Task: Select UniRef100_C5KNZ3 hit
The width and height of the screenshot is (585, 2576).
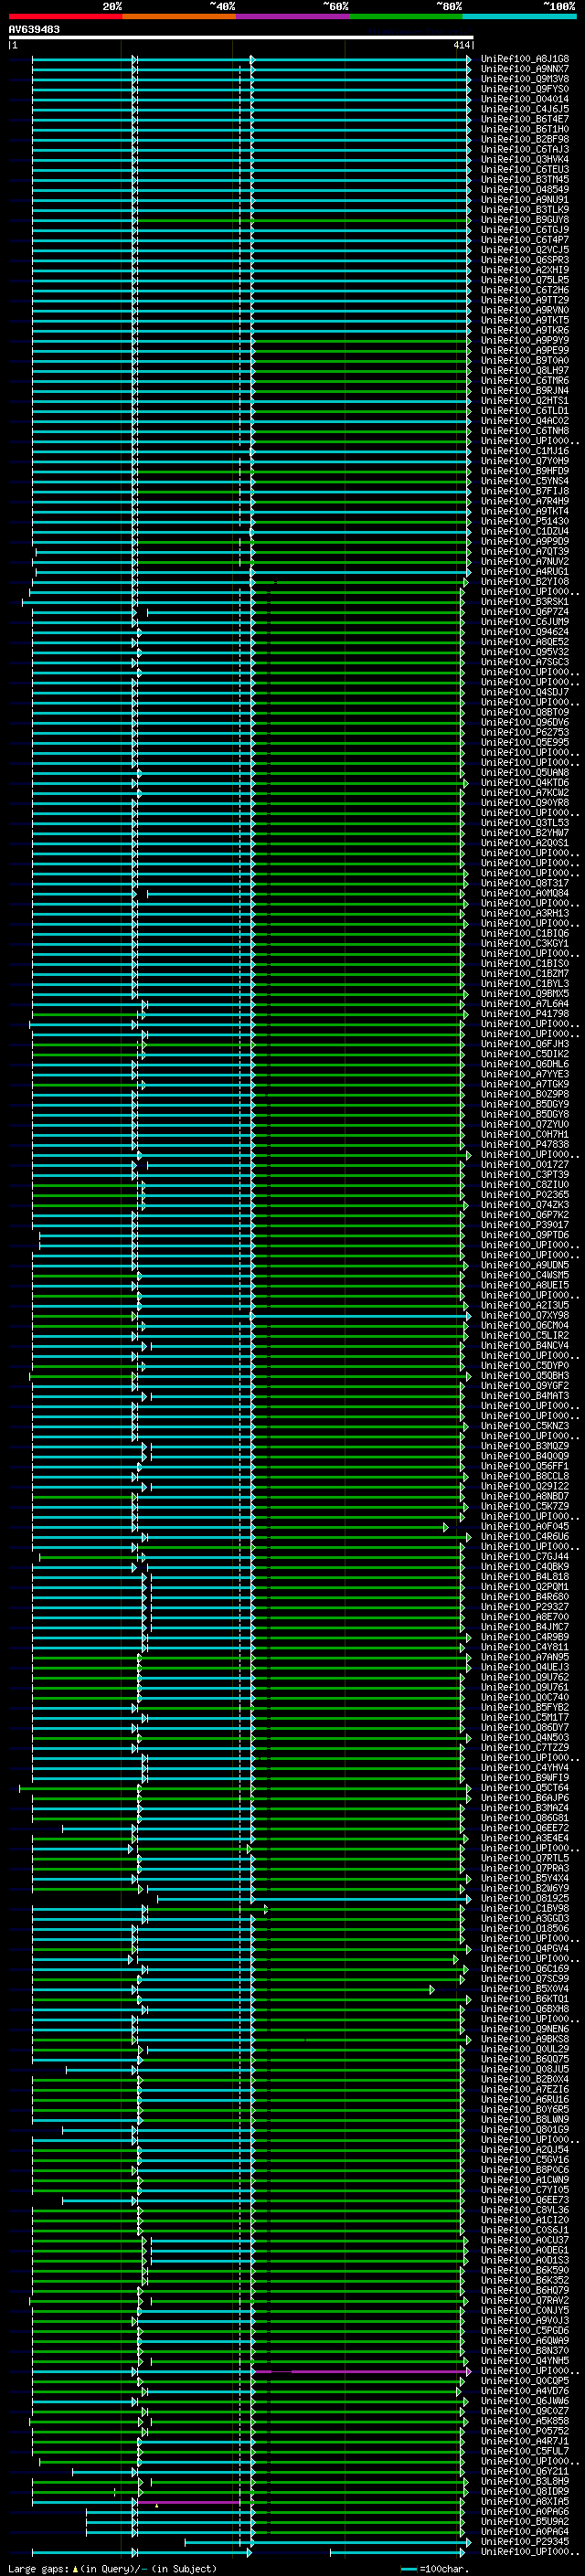Action: click(x=525, y=1426)
